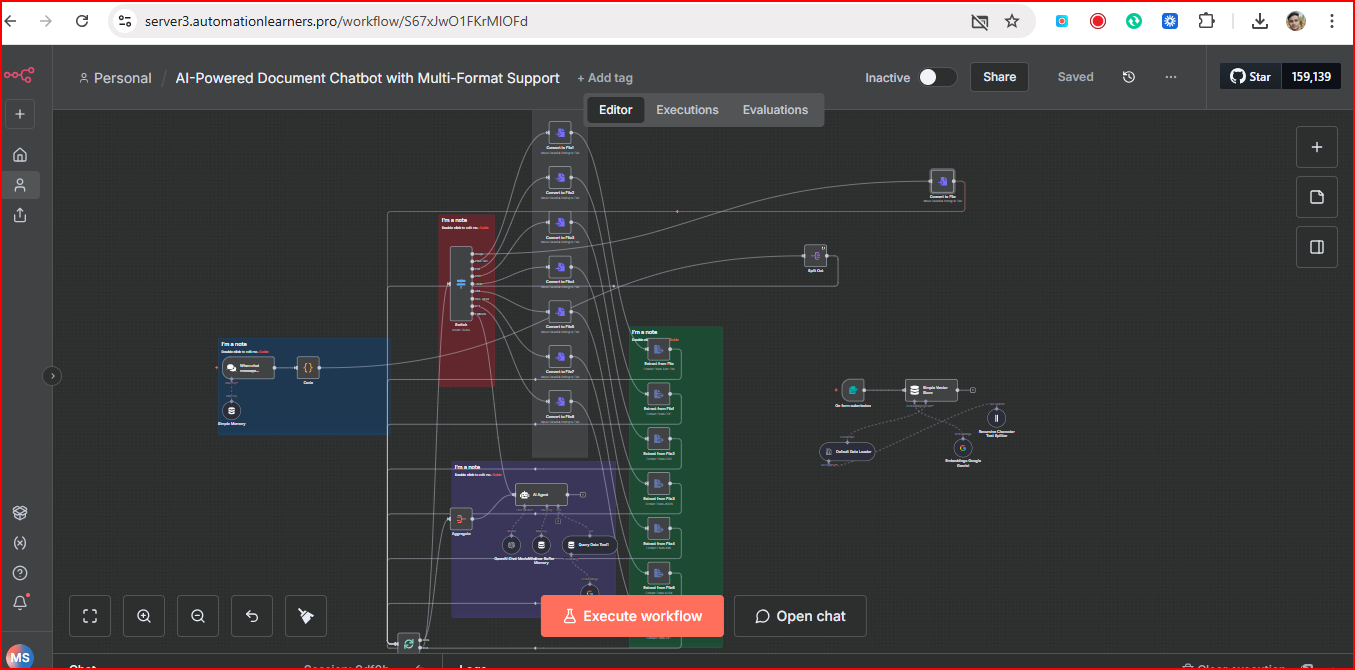This screenshot has width=1355, height=670.
Task: Fit workflow to view
Action: pyautogui.click(x=90, y=616)
